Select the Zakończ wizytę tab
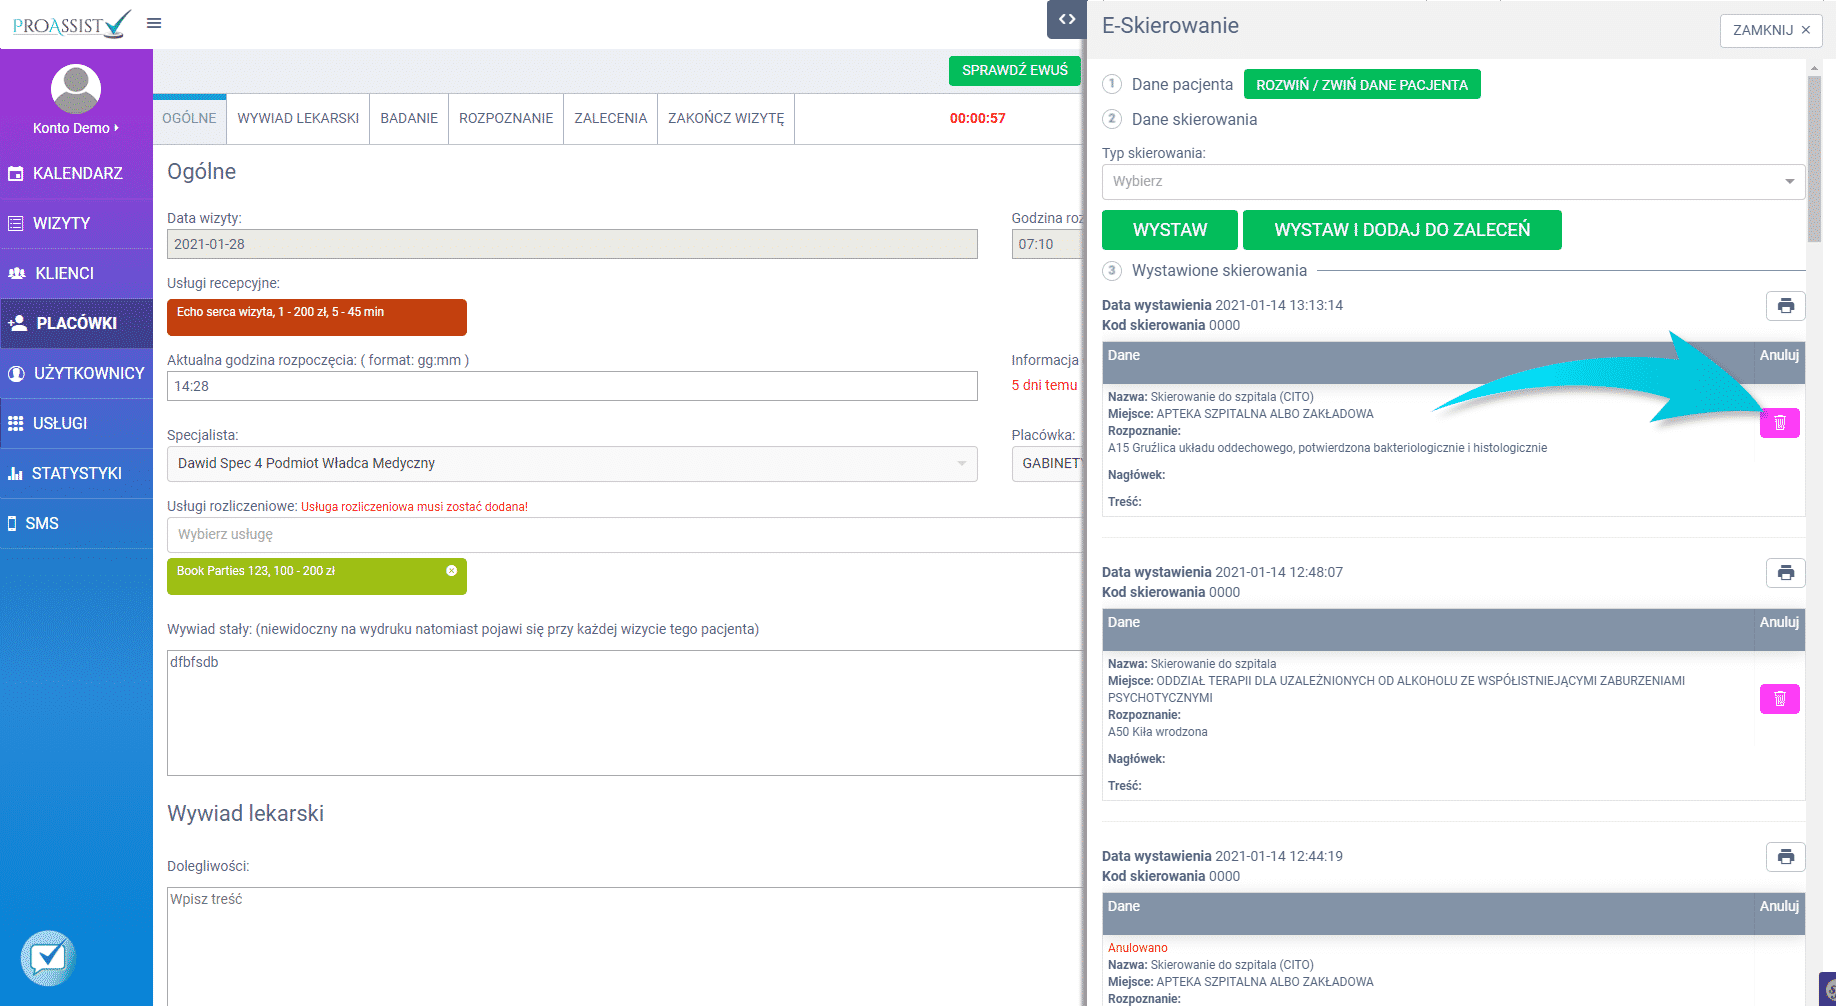The height and width of the screenshot is (1006, 1836). (x=726, y=118)
